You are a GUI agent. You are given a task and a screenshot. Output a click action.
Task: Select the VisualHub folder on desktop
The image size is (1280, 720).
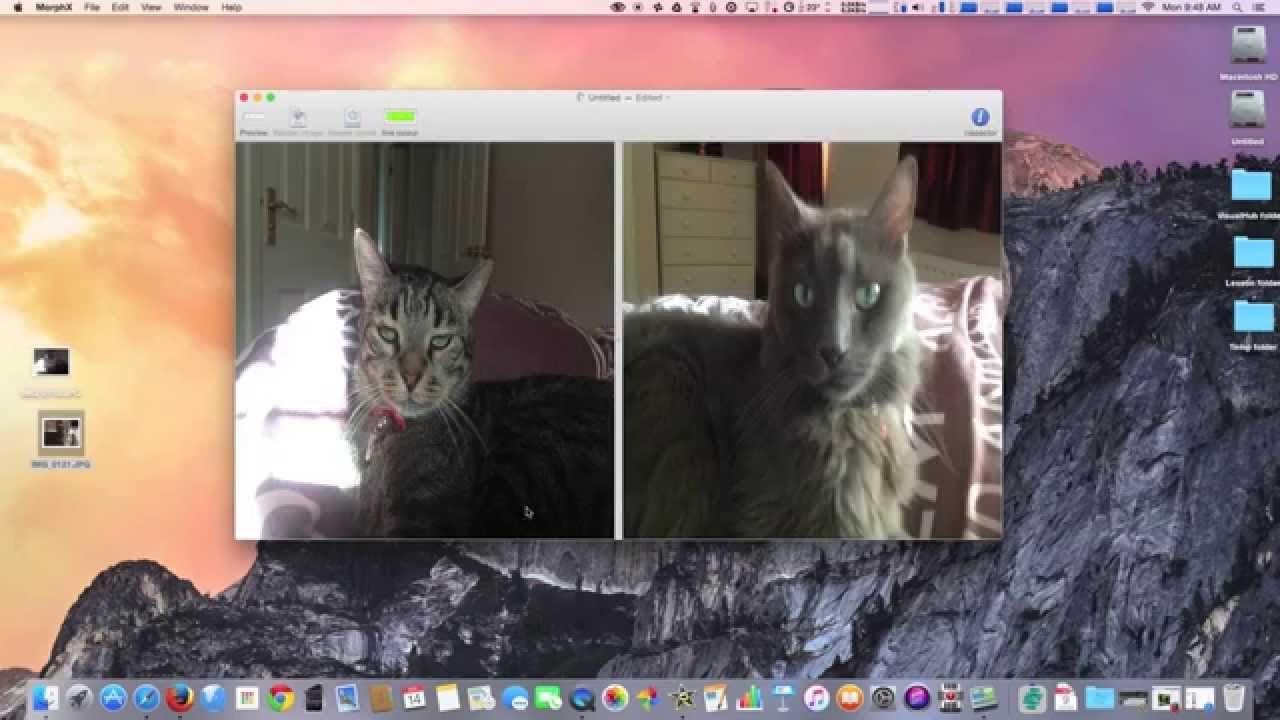click(1251, 185)
